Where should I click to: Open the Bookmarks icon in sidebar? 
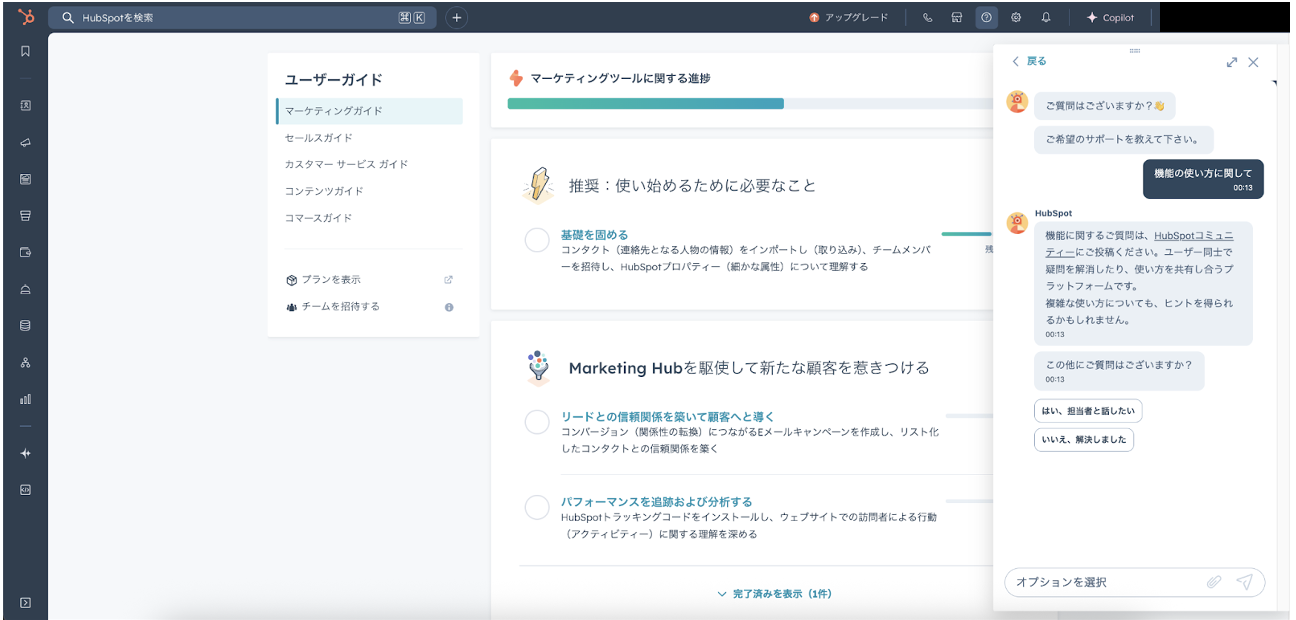[26, 51]
